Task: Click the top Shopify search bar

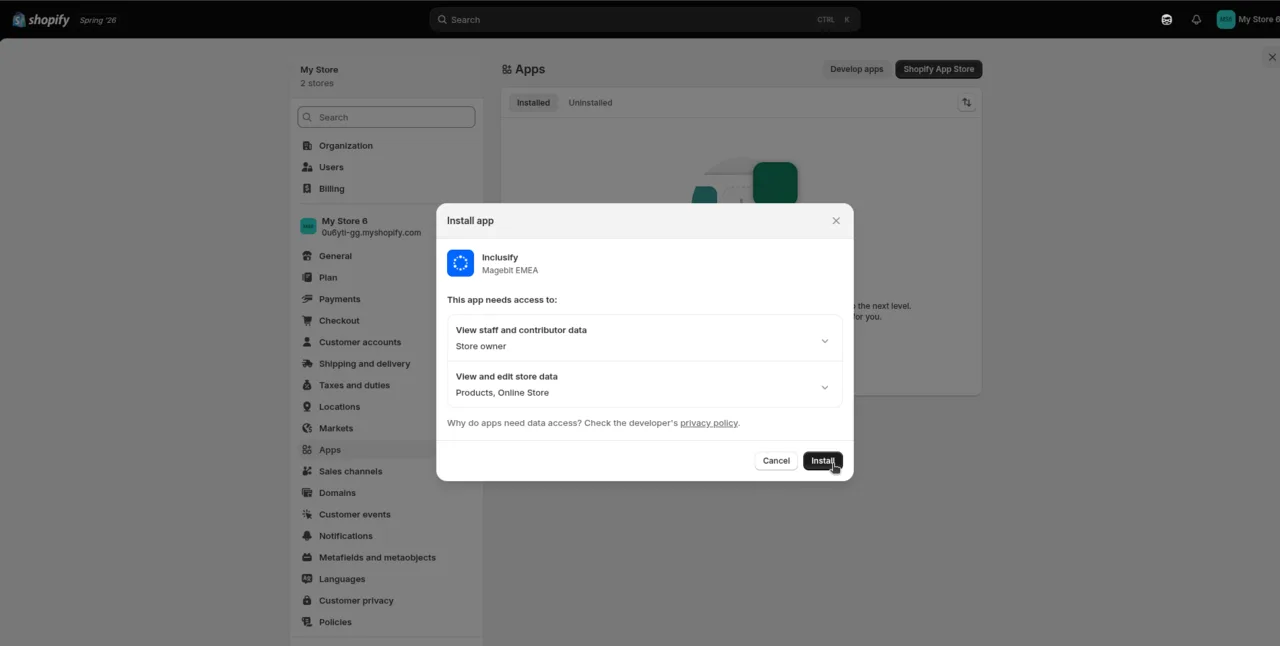Action: point(645,20)
